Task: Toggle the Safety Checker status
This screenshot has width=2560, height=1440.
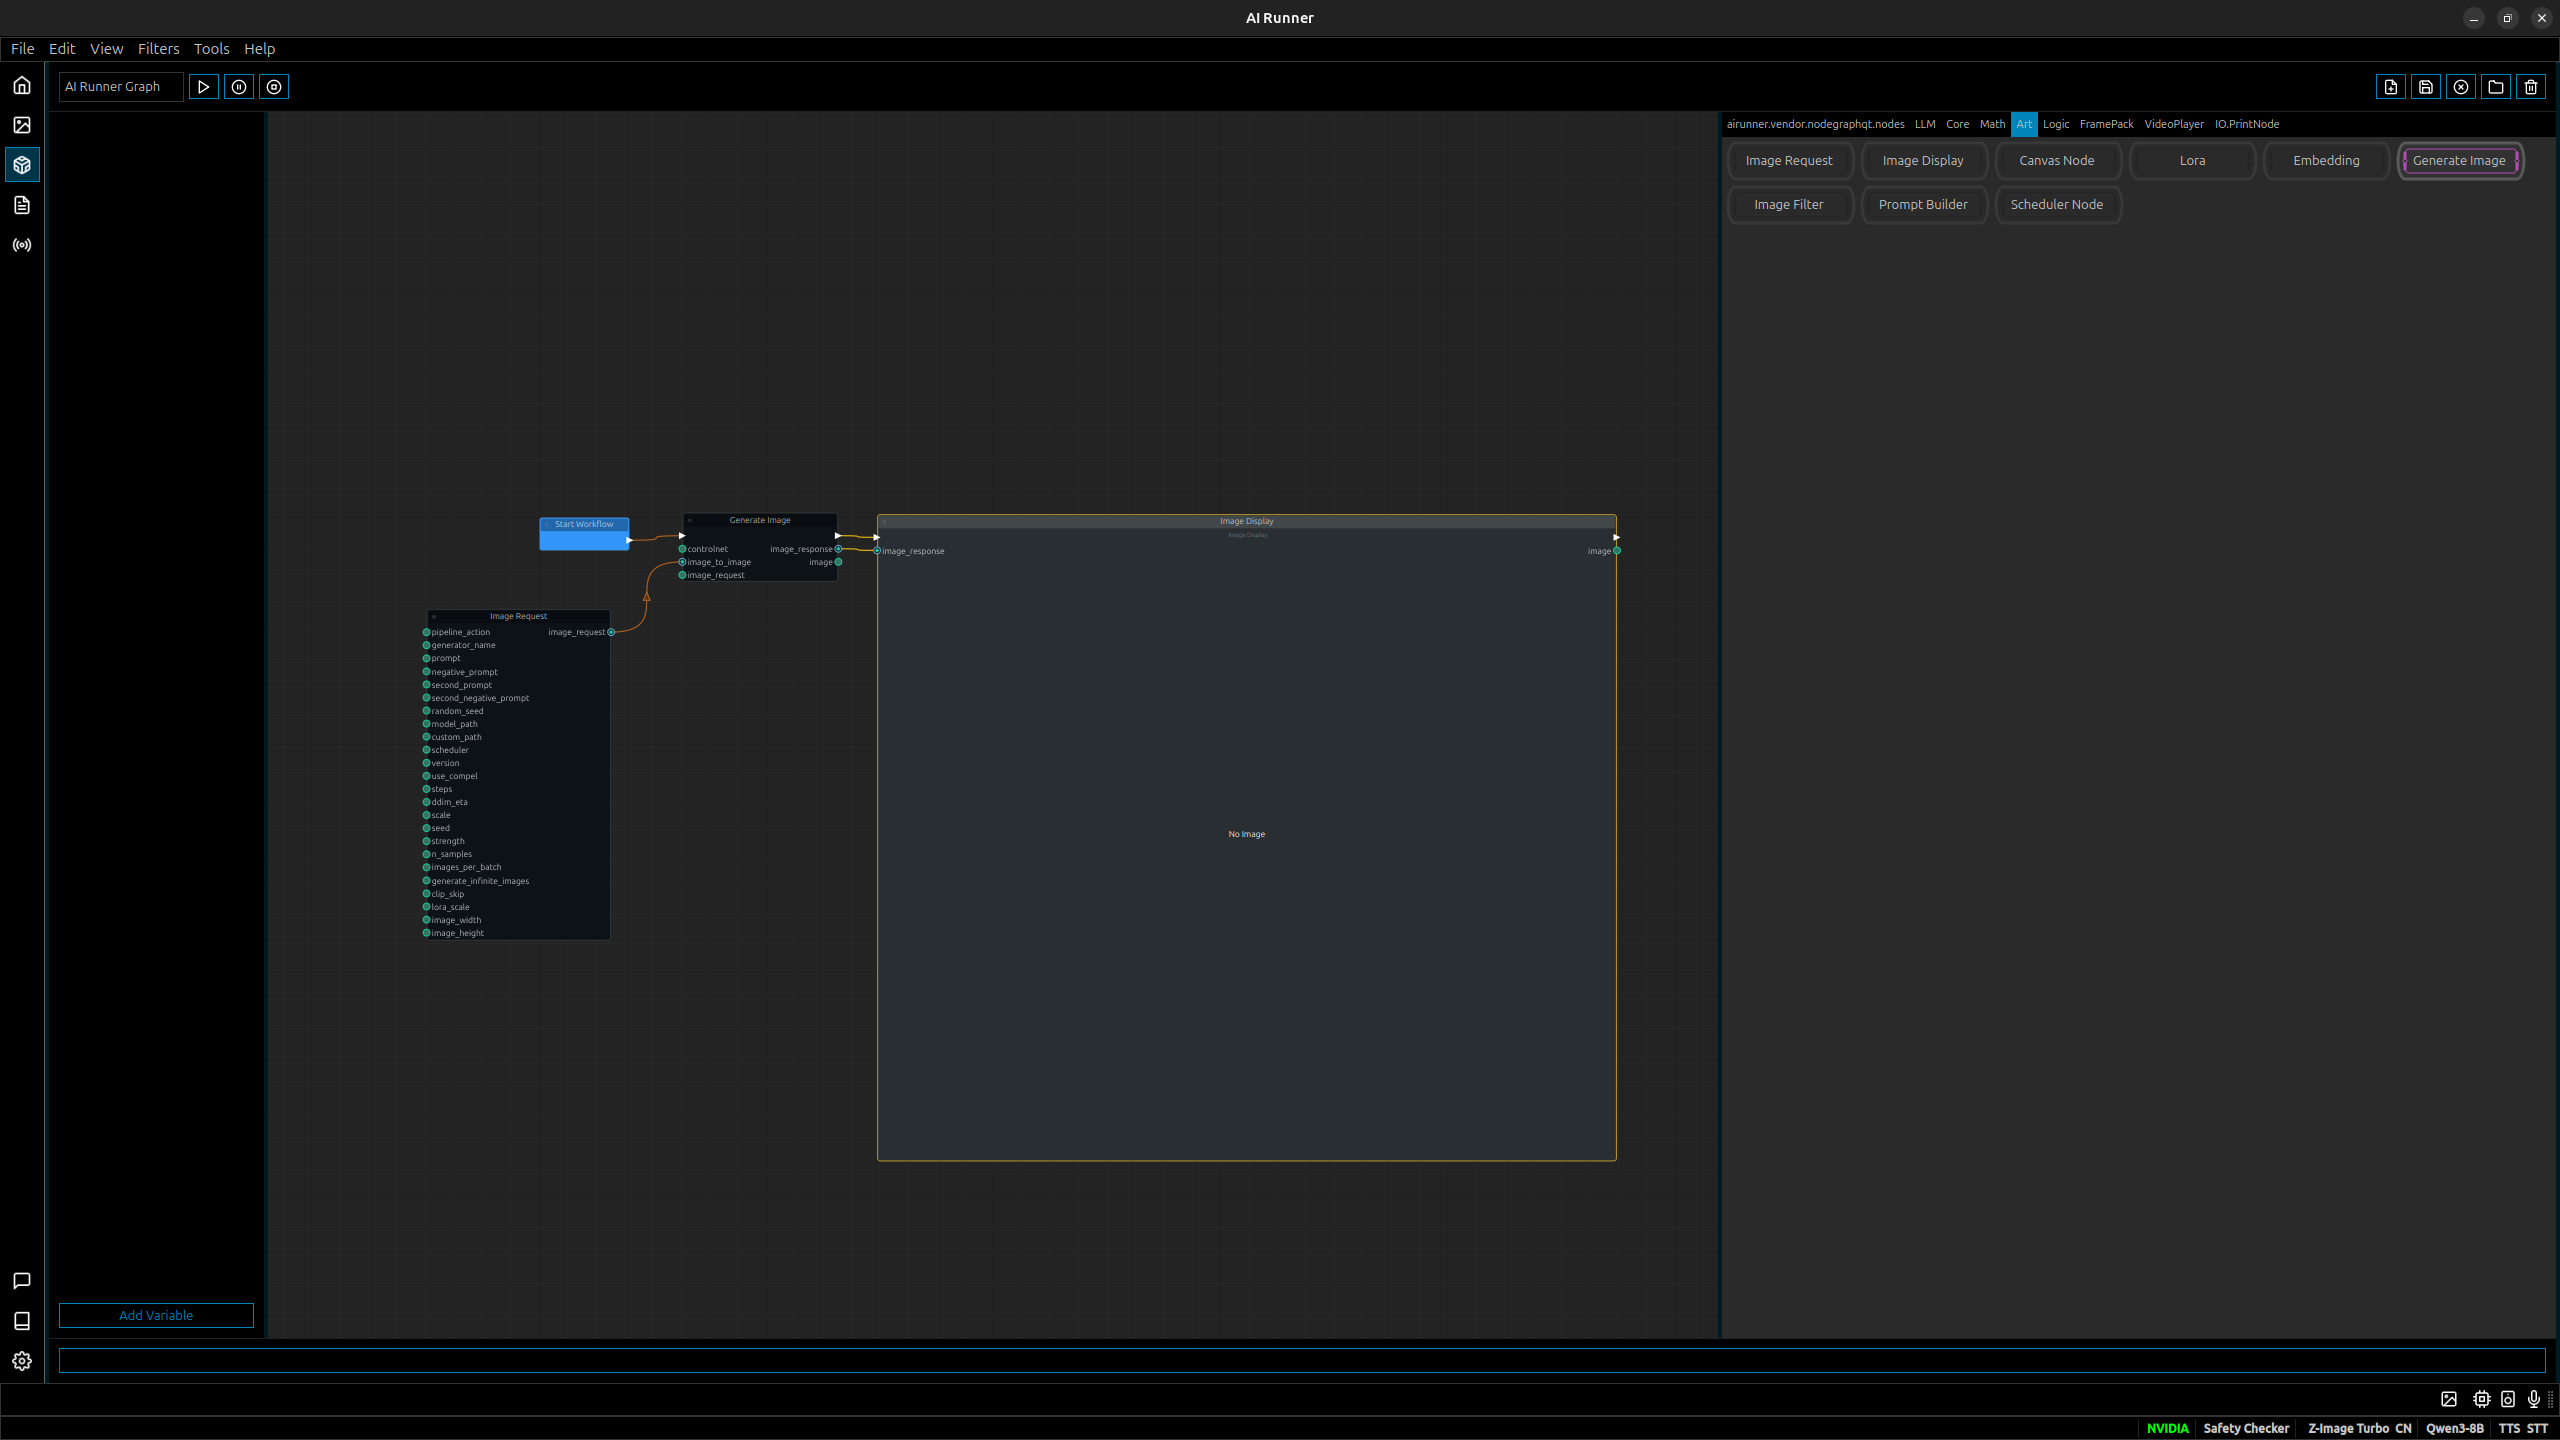Action: 2245,1428
